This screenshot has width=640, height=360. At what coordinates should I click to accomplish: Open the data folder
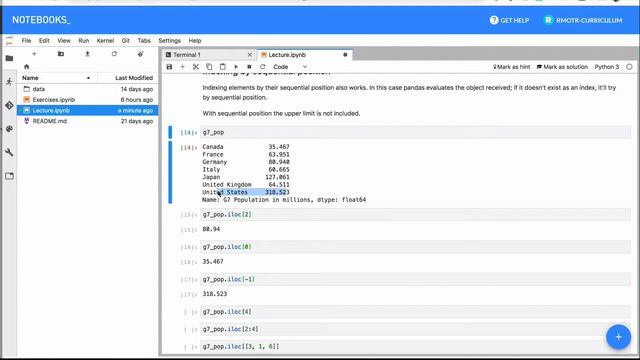pos(87,89)
